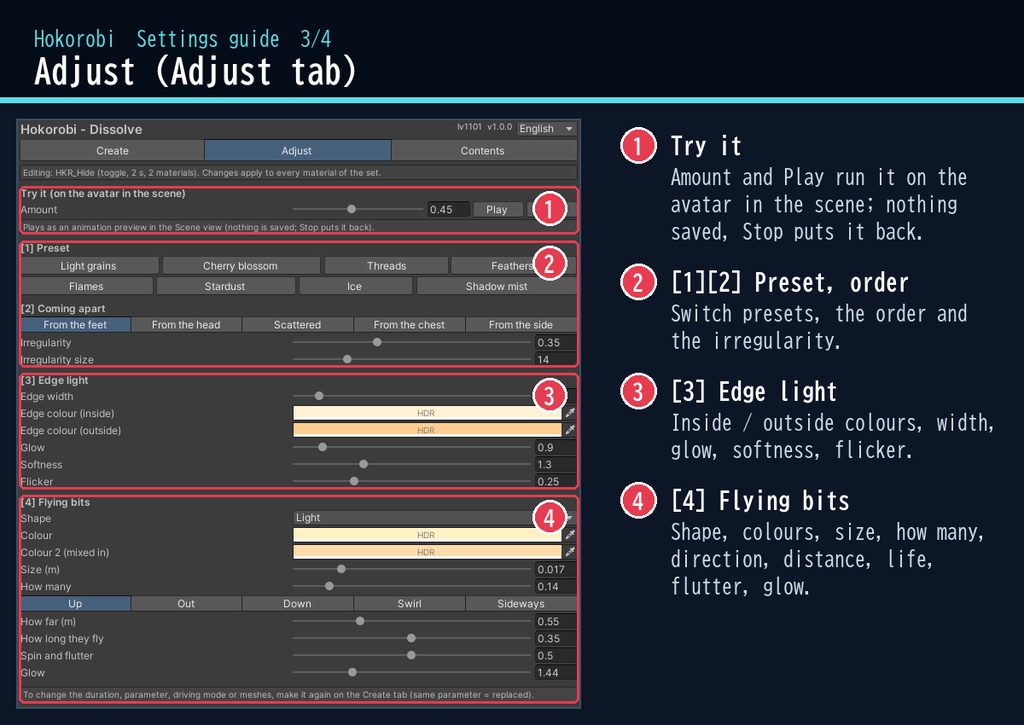1024x725 pixels.
Task: Click the Irregularity slider handle
Action: coord(377,342)
